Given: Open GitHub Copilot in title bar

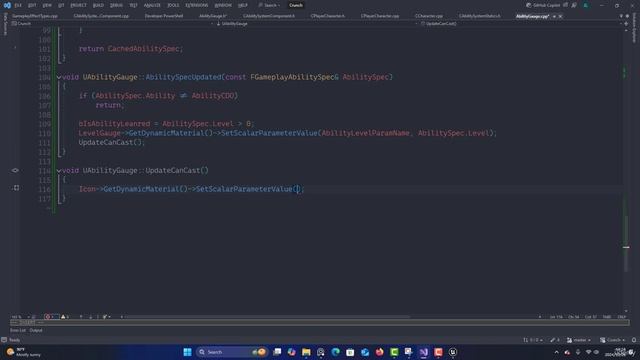Looking at the screenshot, I should [543, 5].
